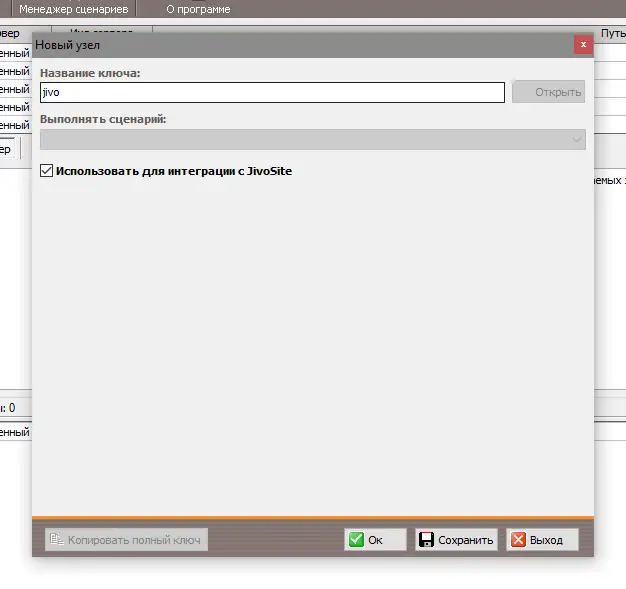Click the Сохранить button

(x=456, y=539)
